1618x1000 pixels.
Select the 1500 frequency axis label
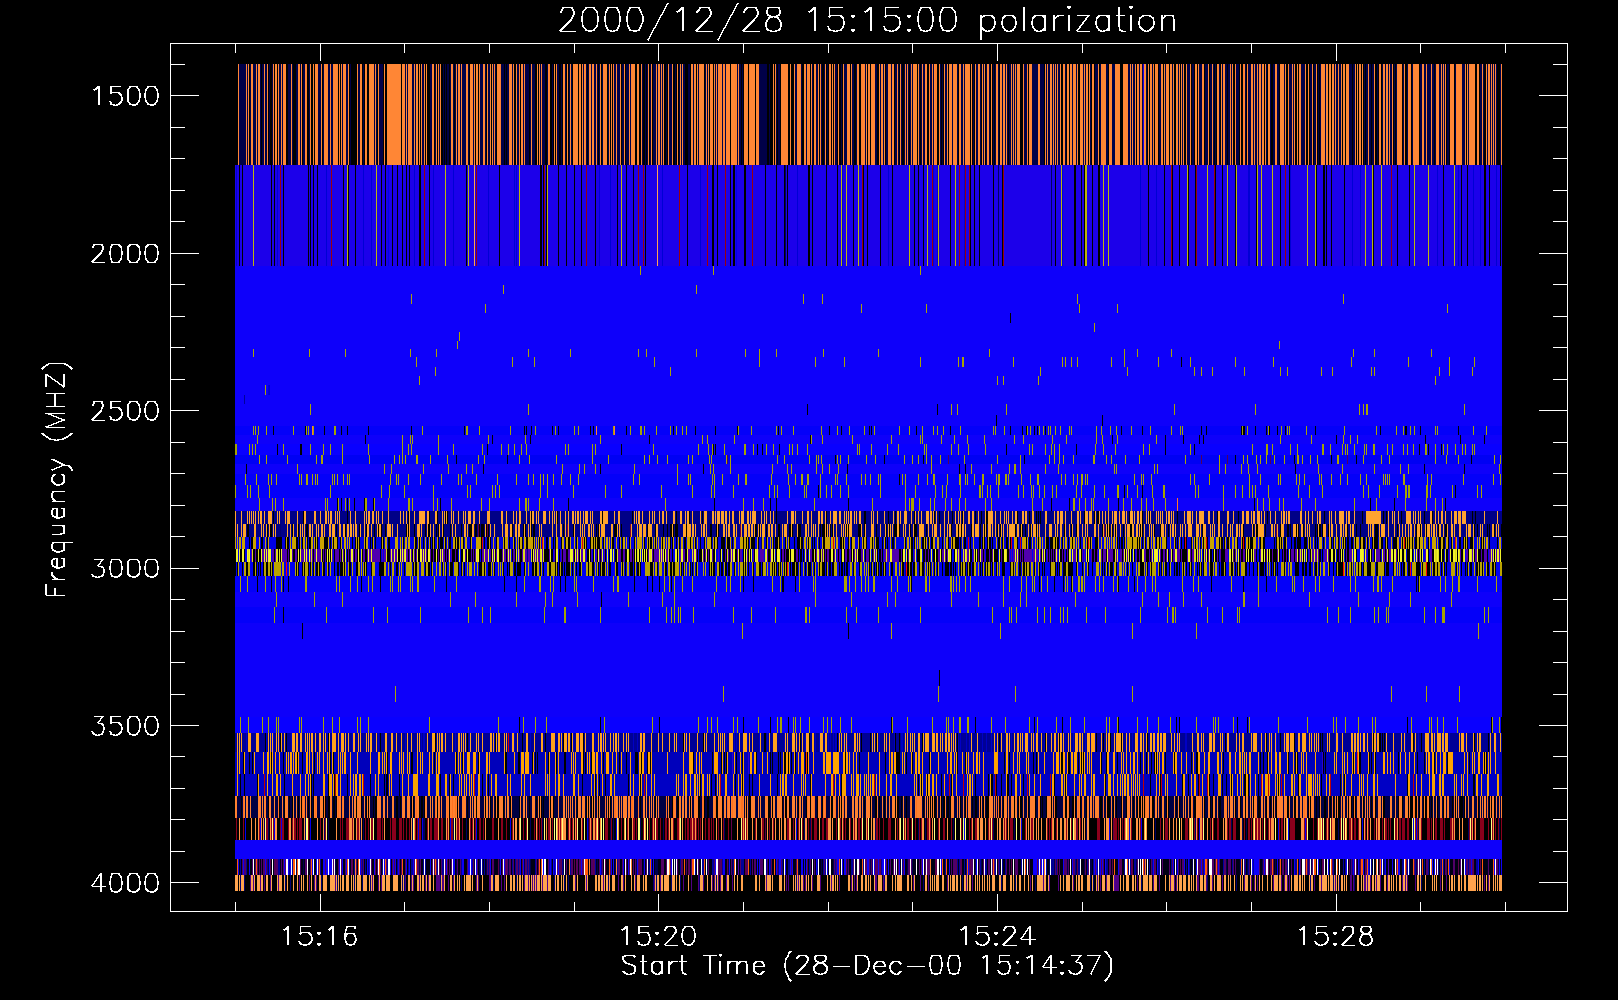click(125, 96)
